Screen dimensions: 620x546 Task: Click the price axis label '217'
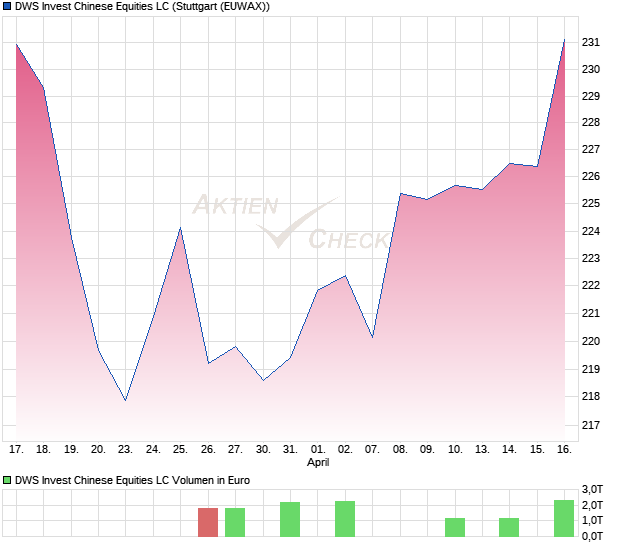tap(591, 425)
